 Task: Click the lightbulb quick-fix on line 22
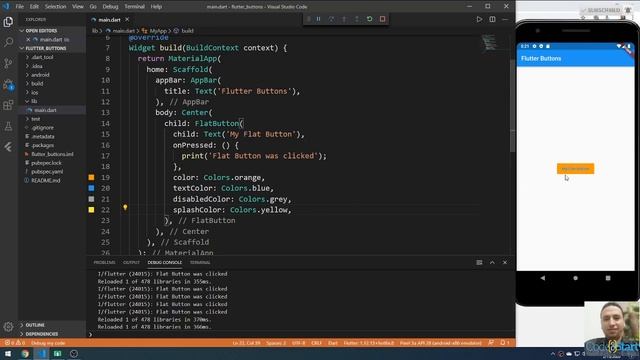click(x=125, y=208)
